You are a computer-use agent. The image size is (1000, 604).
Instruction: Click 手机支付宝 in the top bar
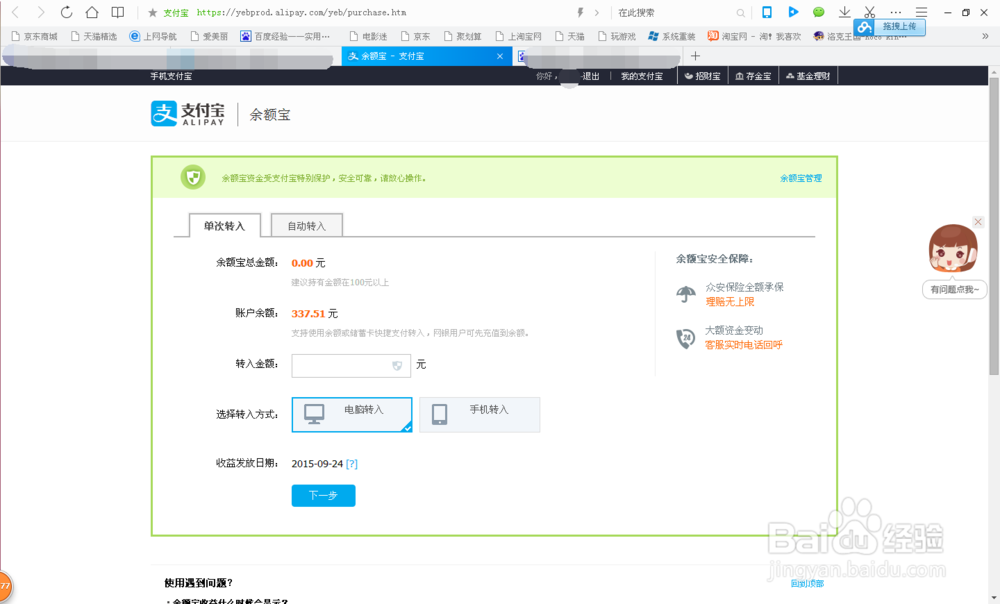[x=171, y=76]
